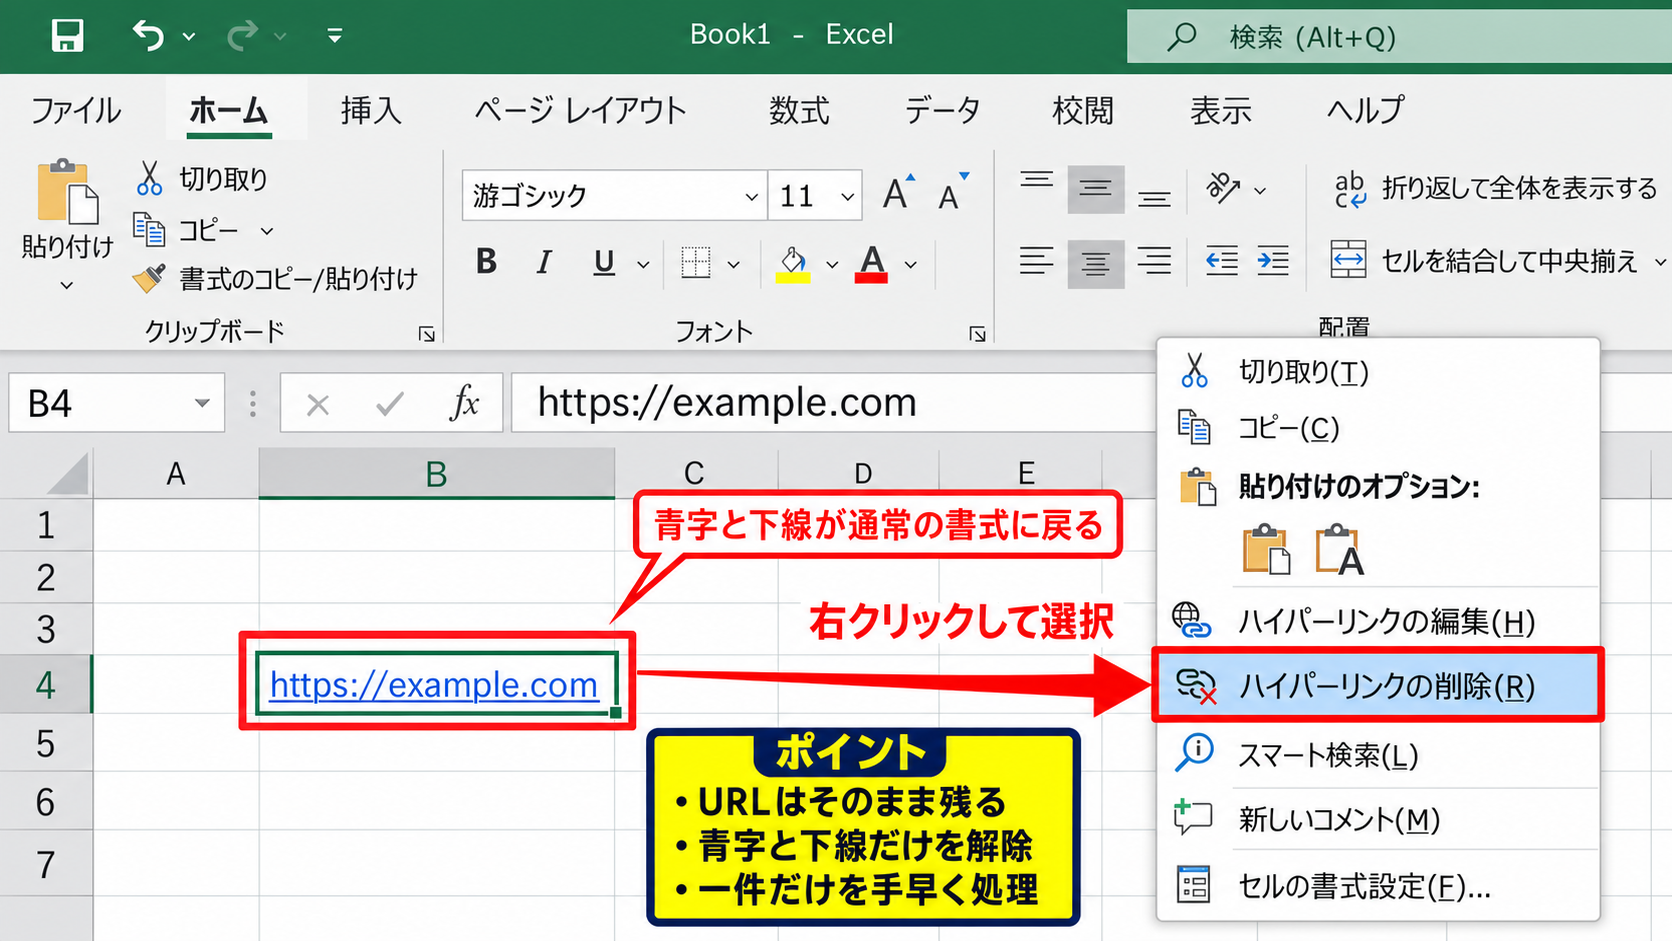Click the Decrease Indent icon
The width and height of the screenshot is (1672, 941).
[x=1221, y=262]
